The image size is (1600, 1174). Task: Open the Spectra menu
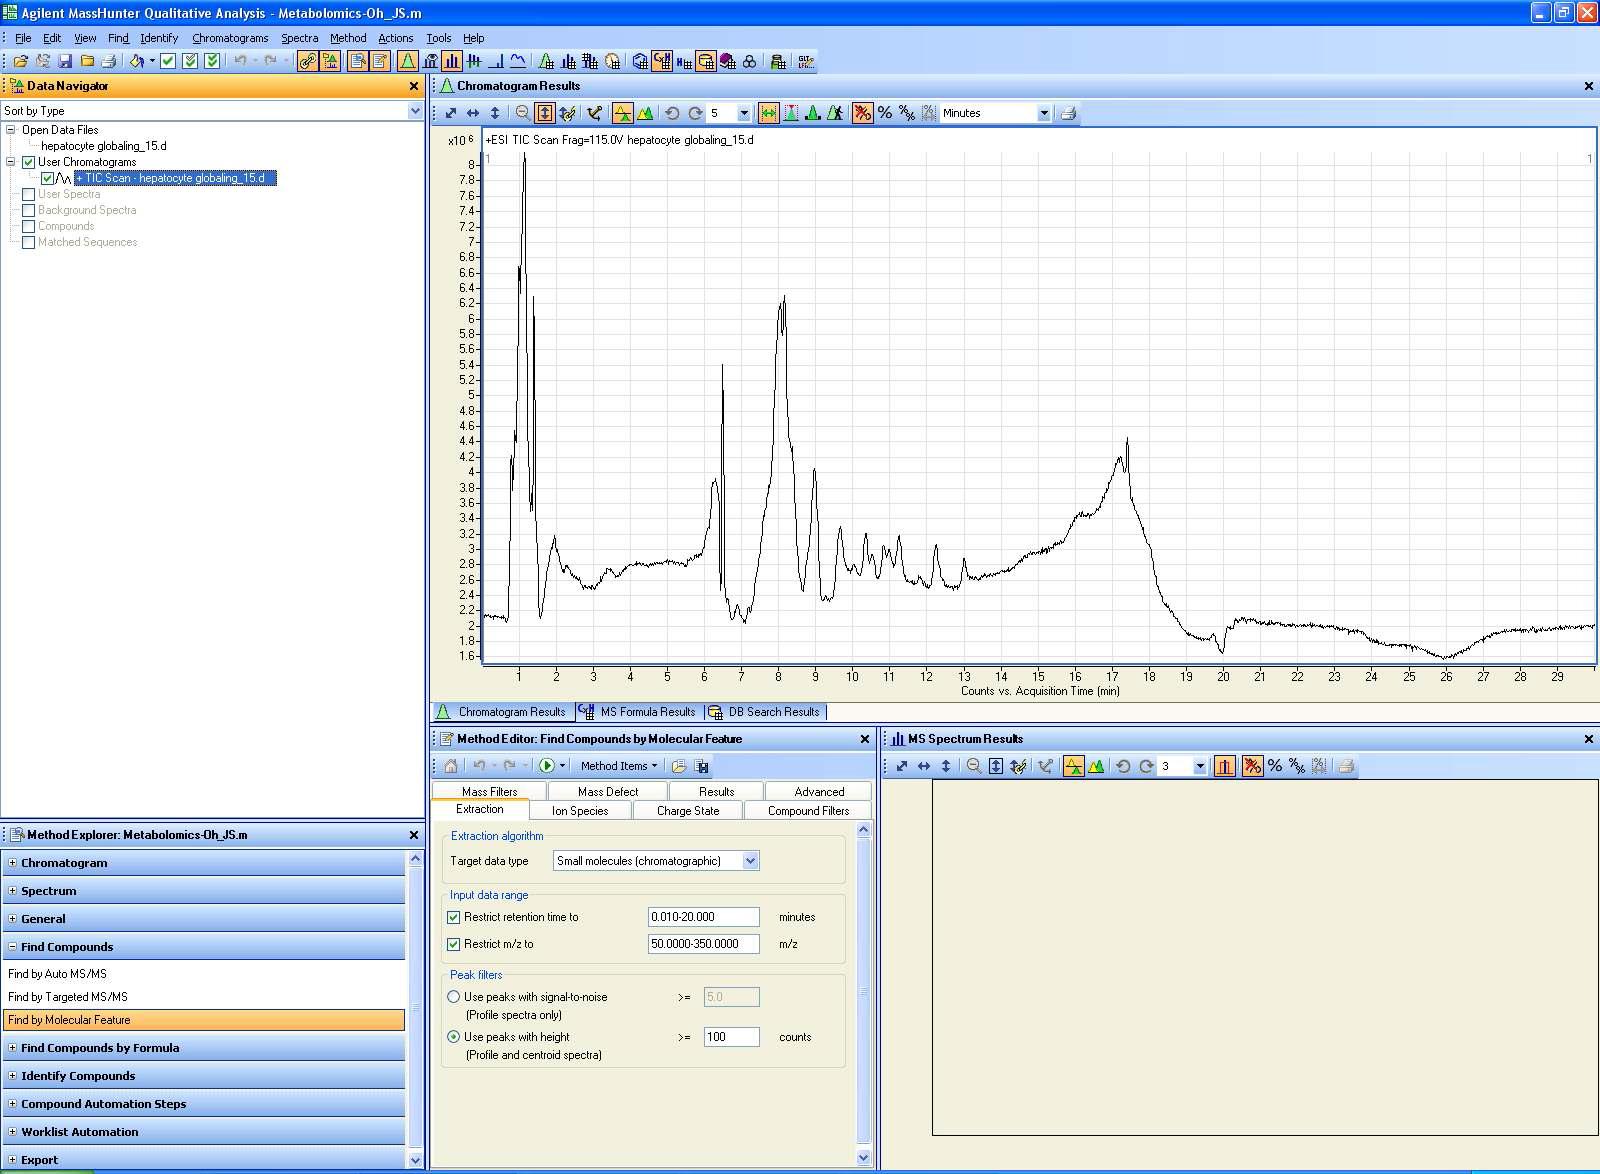299,38
